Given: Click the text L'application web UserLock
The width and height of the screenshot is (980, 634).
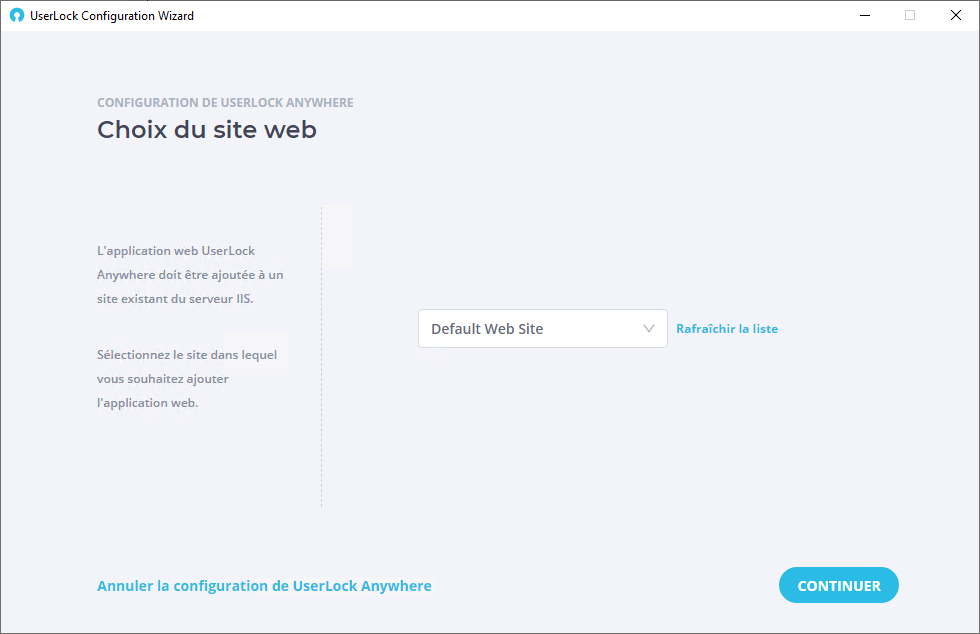Looking at the screenshot, I should (x=176, y=251).
